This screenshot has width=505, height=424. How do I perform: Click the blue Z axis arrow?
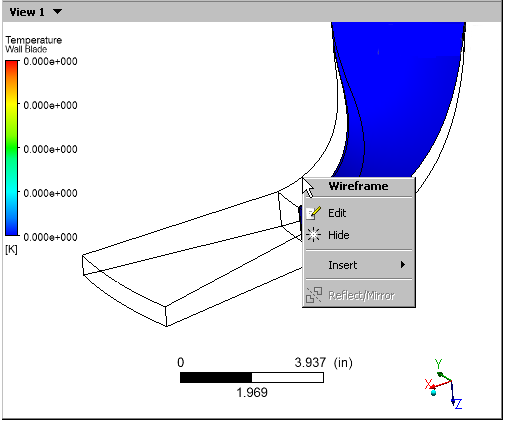coord(453,393)
